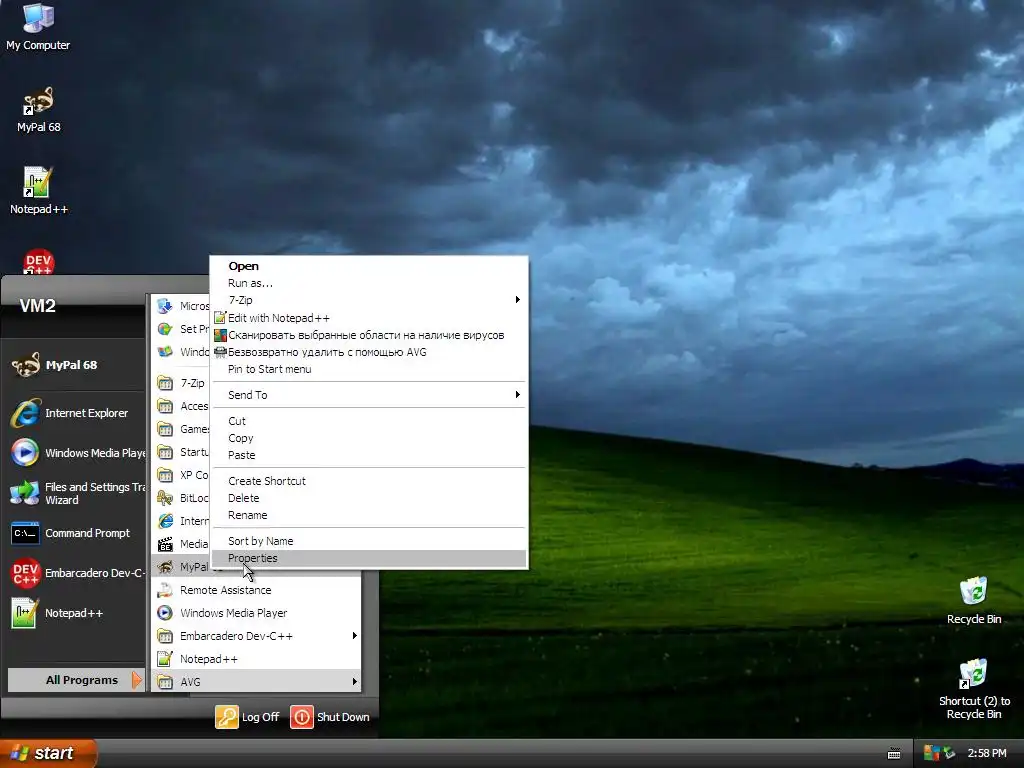Select the Notepad++ desktop shortcut
The width and height of the screenshot is (1024, 768).
pyautogui.click(x=39, y=191)
